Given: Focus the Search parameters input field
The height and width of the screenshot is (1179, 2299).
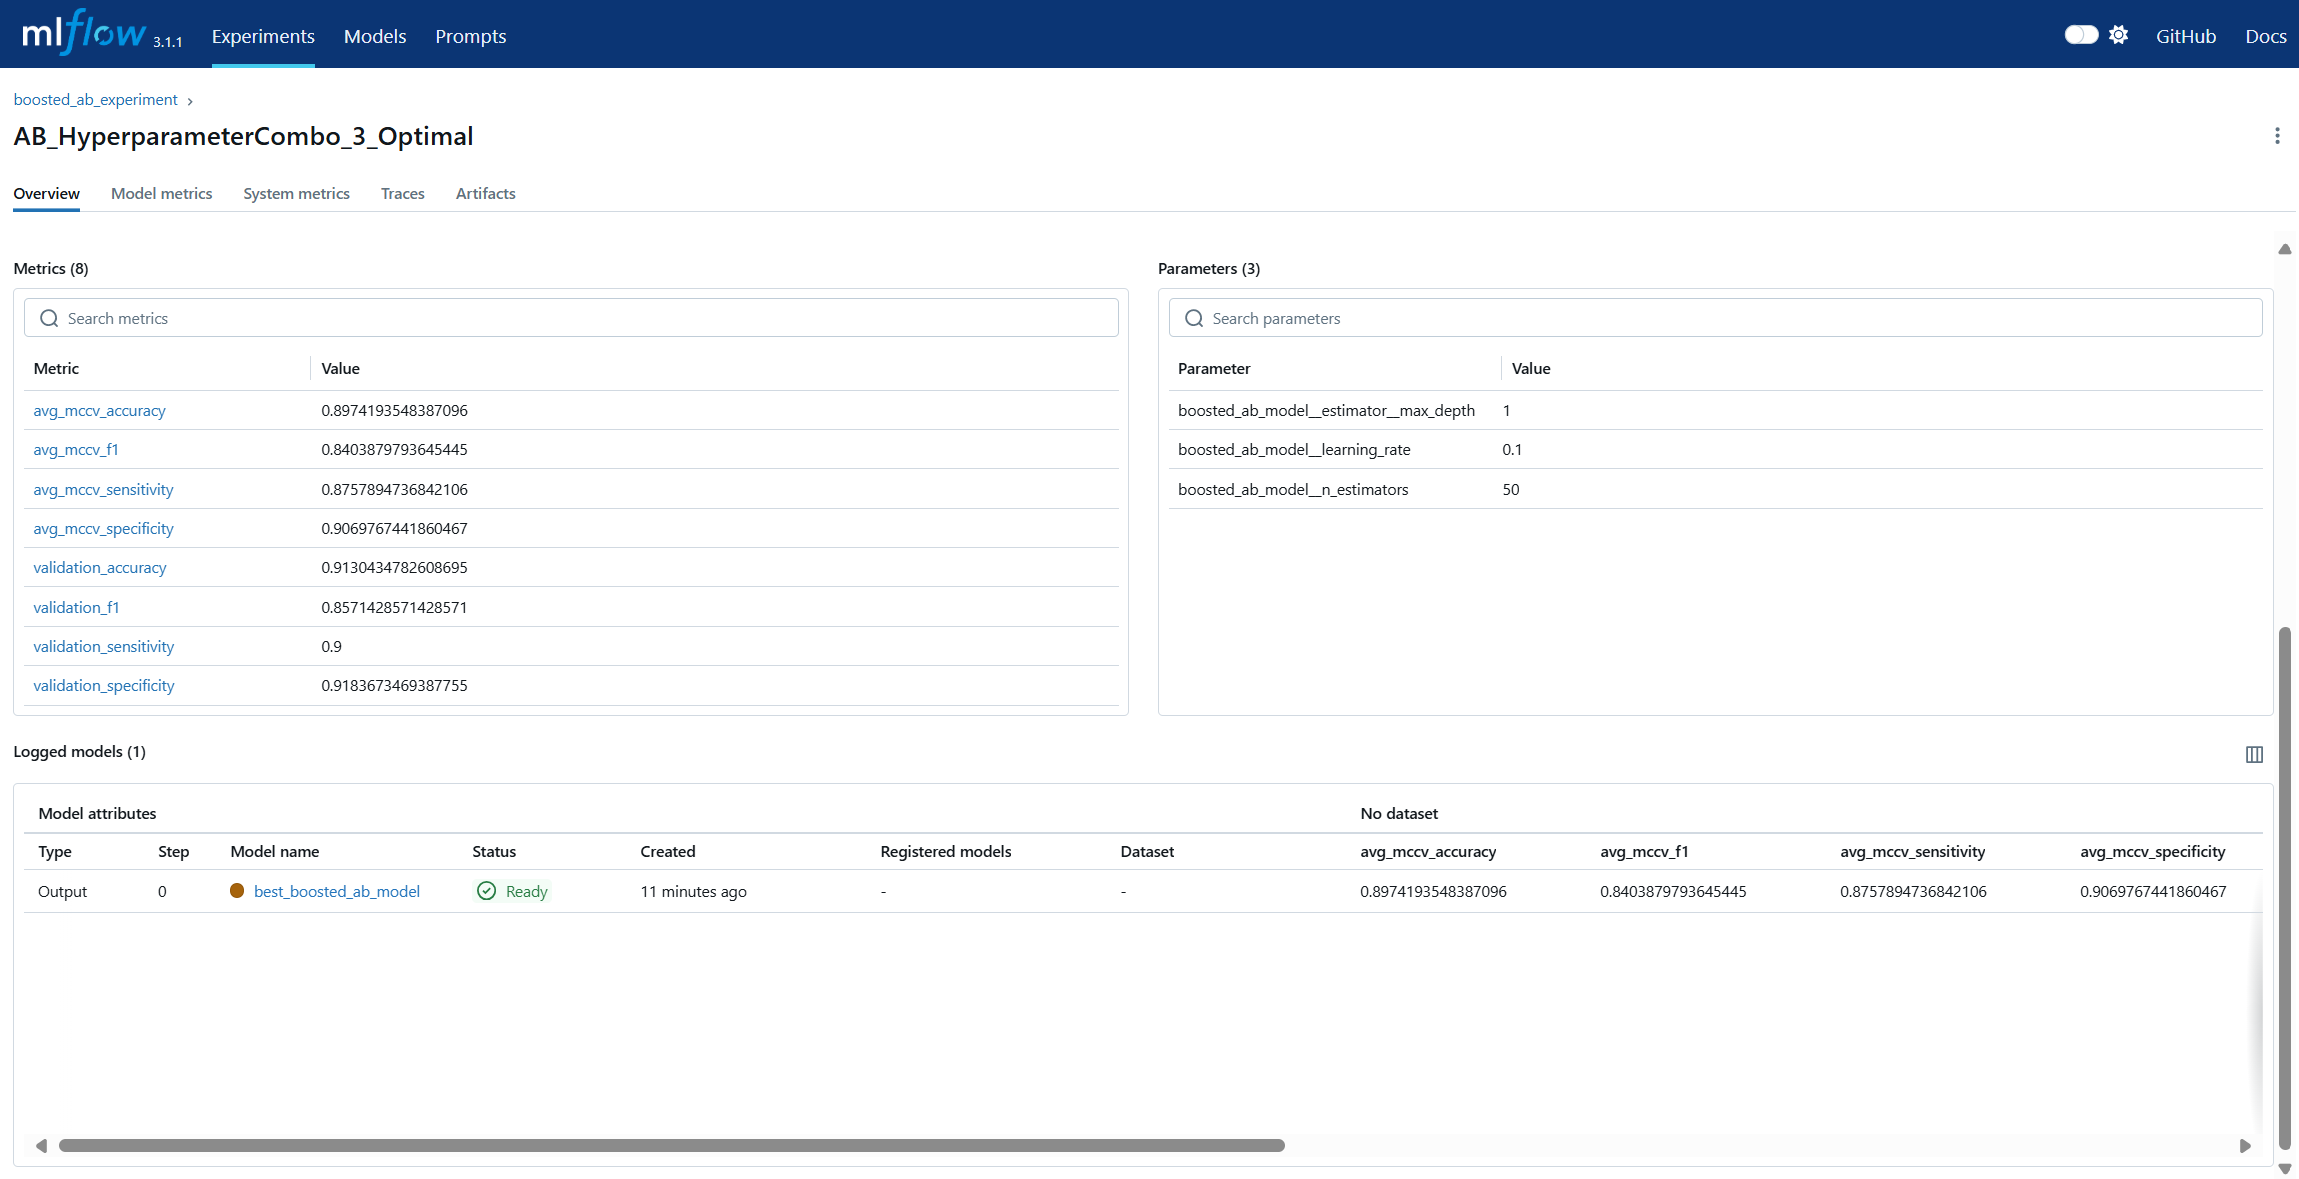Looking at the screenshot, I should click(x=1715, y=318).
